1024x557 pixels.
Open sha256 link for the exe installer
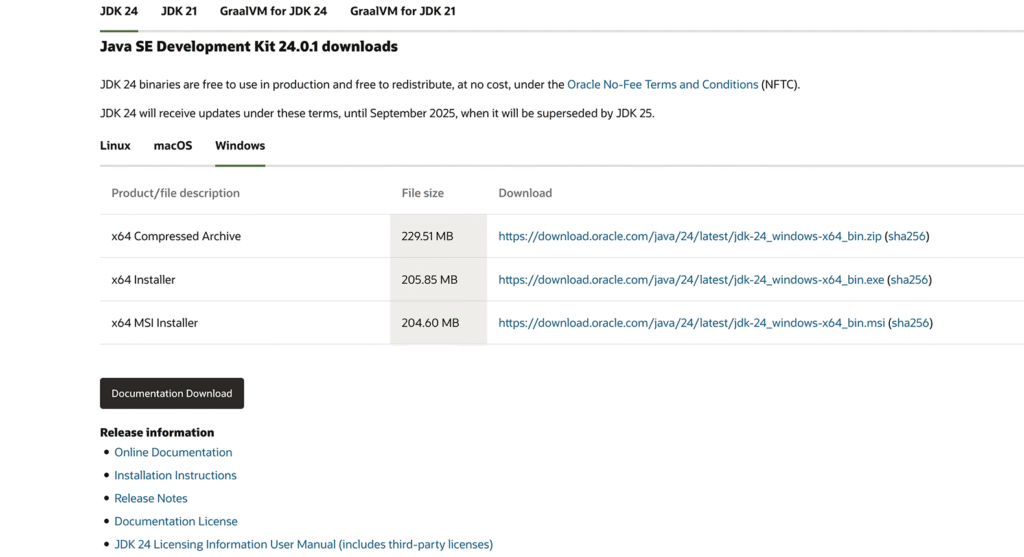pos(909,279)
